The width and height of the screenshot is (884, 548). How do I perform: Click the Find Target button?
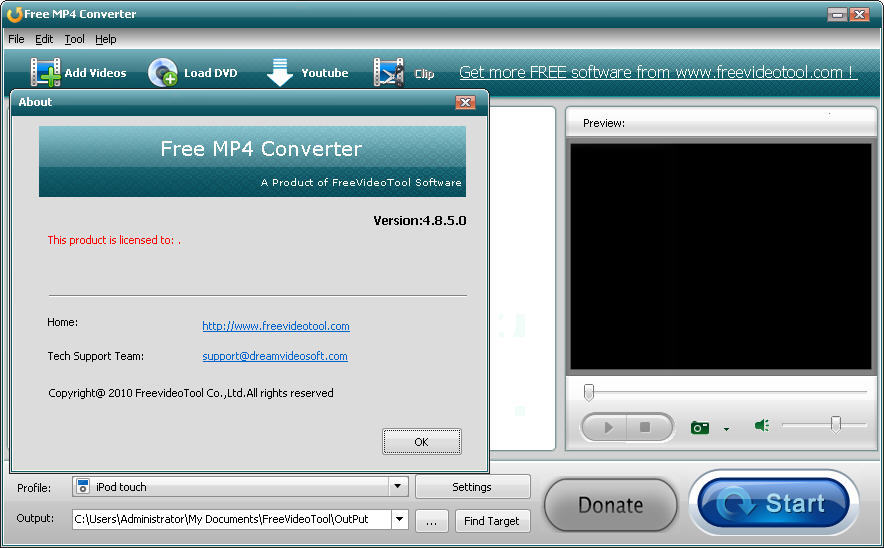[492, 521]
